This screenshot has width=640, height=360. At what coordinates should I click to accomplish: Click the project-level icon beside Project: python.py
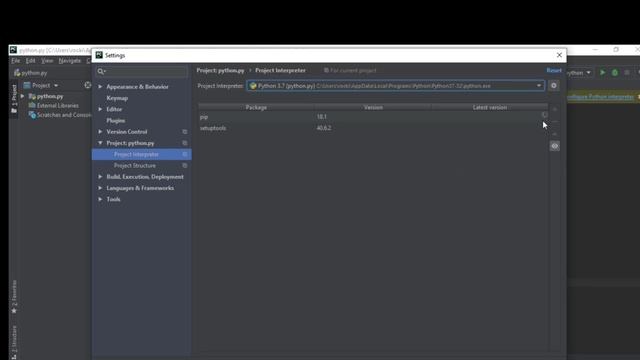coord(185,143)
